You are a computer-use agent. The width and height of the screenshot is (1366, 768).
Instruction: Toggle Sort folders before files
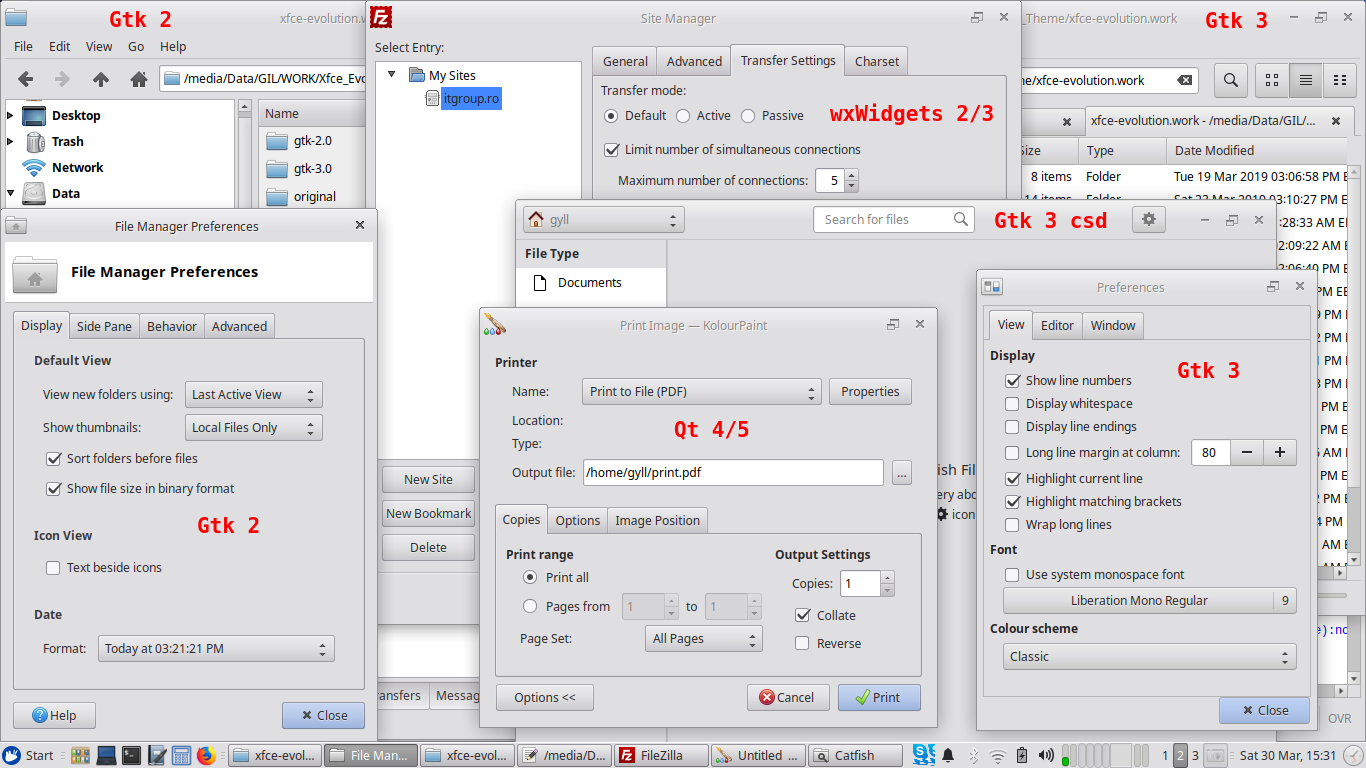point(54,459)
